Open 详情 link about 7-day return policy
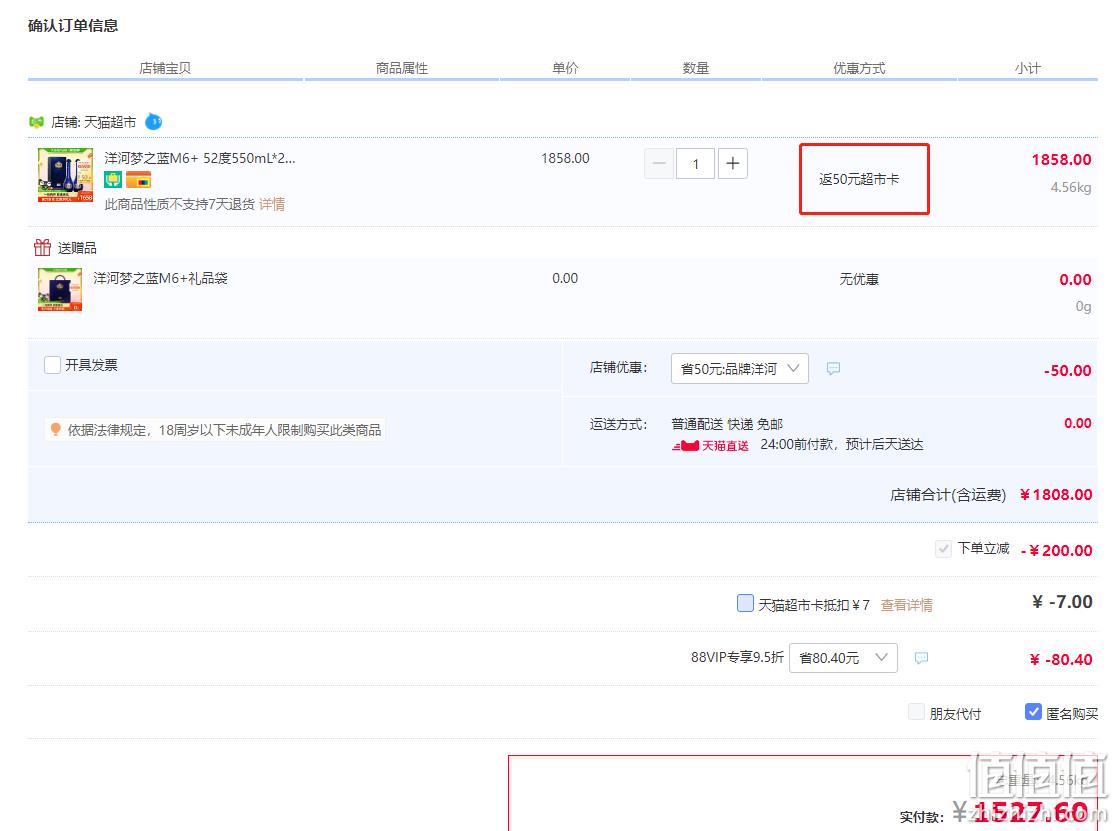 coord(272,204)
